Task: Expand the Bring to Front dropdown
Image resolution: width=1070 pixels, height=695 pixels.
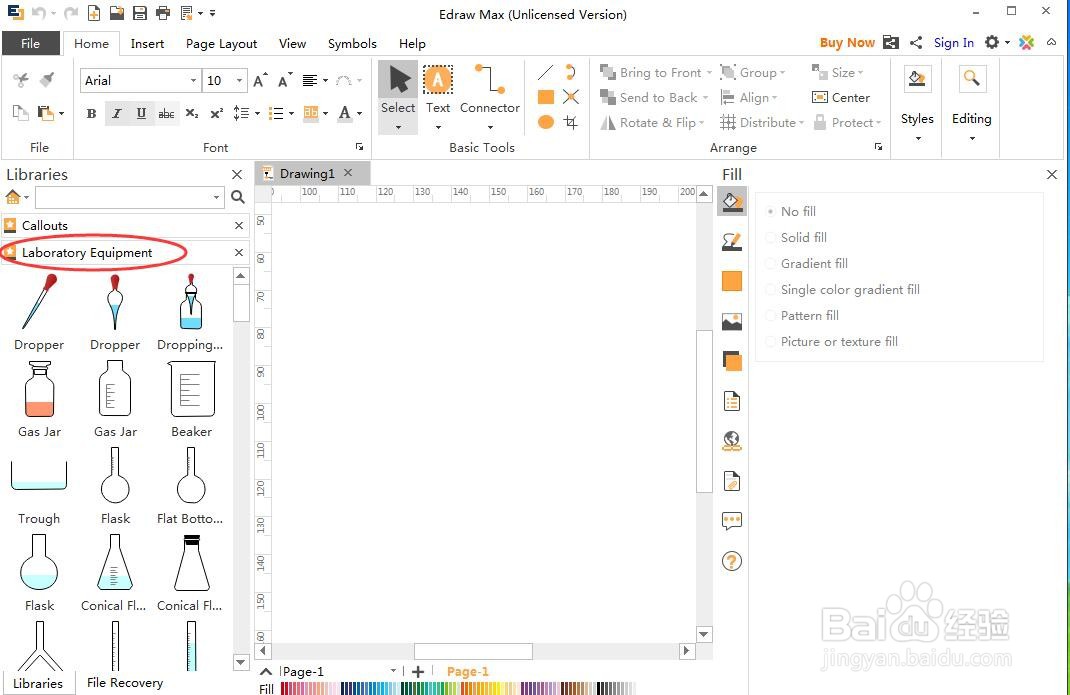Action: click(x=709, y=73)
